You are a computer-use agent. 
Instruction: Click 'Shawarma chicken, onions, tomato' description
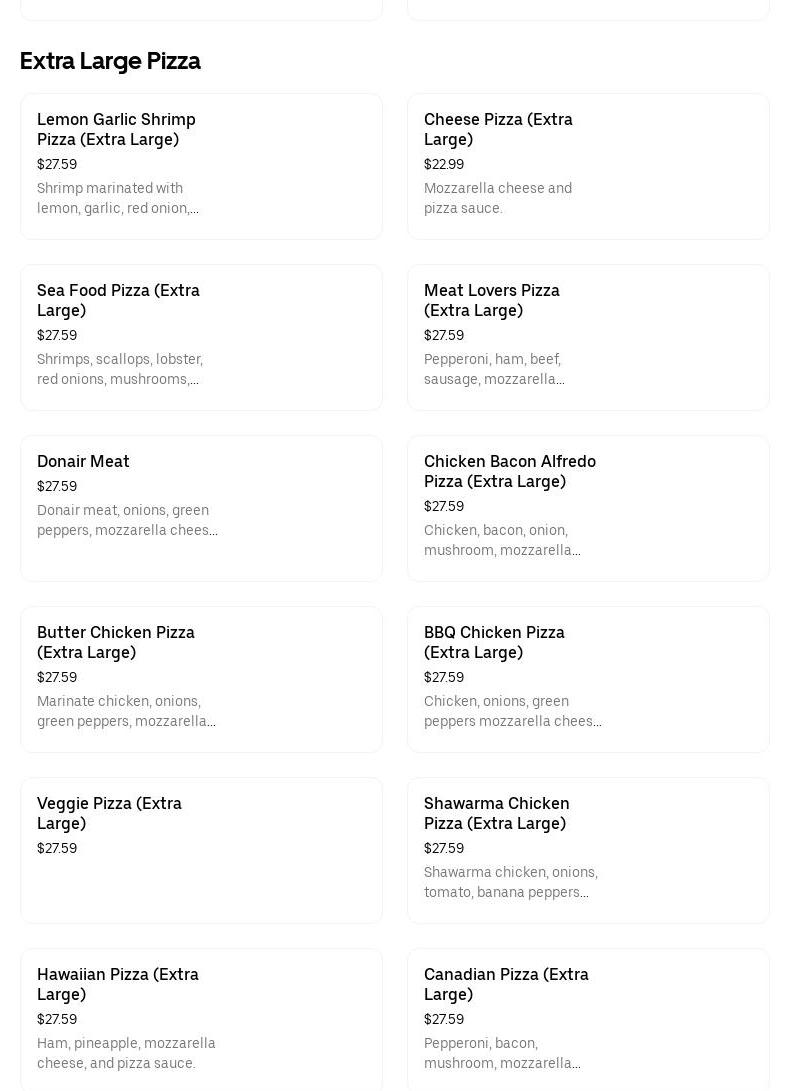(510, 882)
